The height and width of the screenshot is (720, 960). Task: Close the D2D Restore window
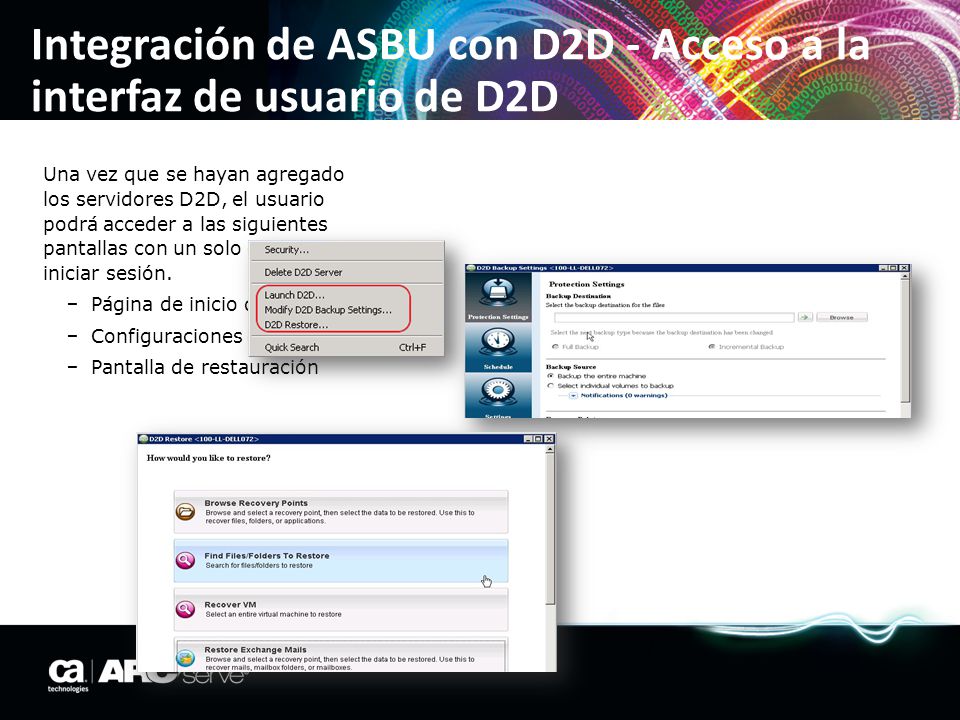coord(549,439)
